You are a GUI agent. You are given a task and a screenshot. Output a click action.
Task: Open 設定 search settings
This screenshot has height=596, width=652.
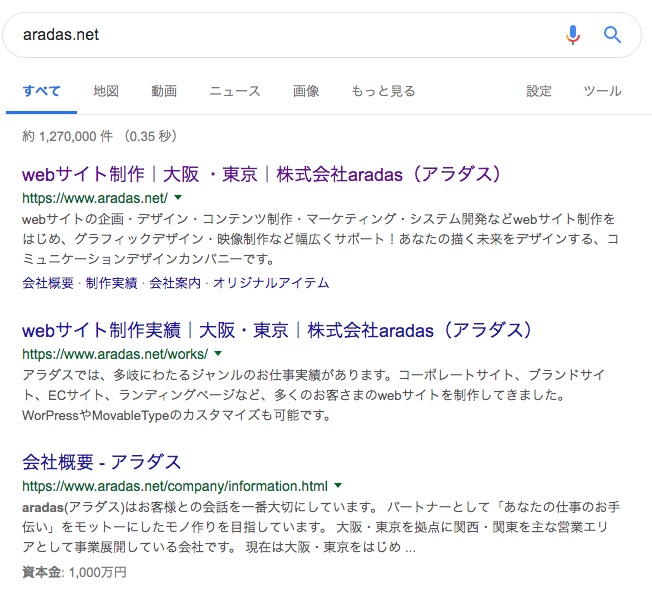(539, 91)
